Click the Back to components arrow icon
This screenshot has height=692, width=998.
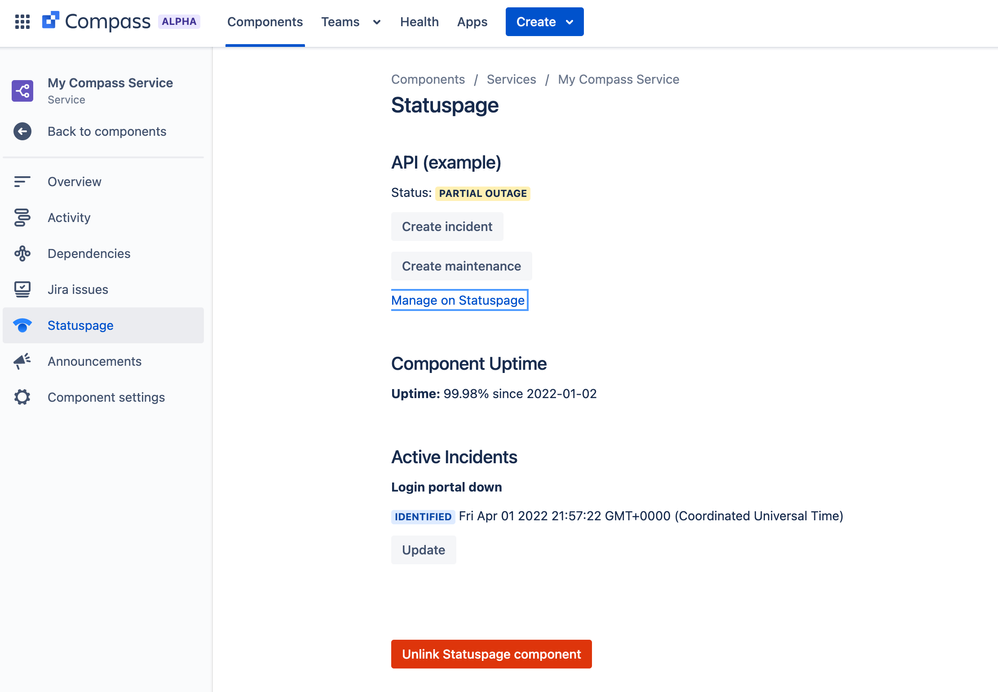pyautogui.click(x=22, y=131)
